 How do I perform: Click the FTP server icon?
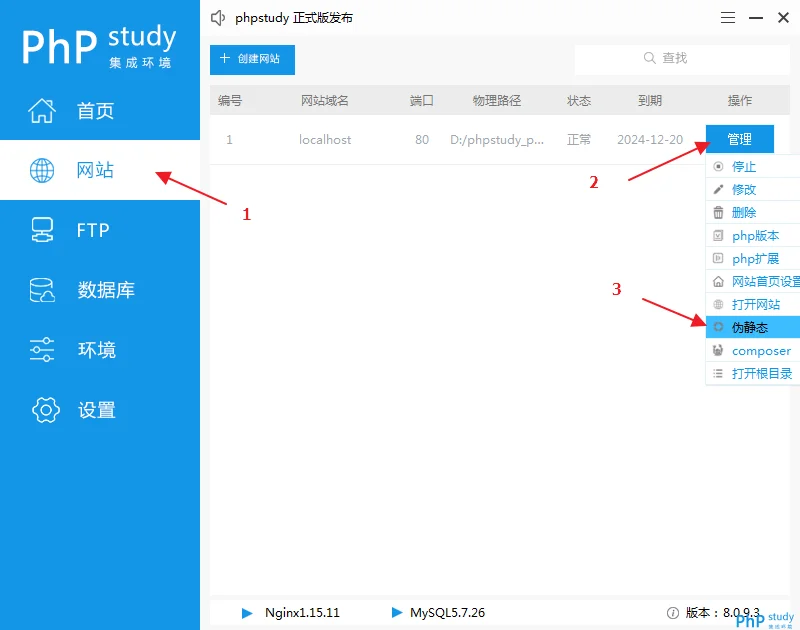point(42,230)
